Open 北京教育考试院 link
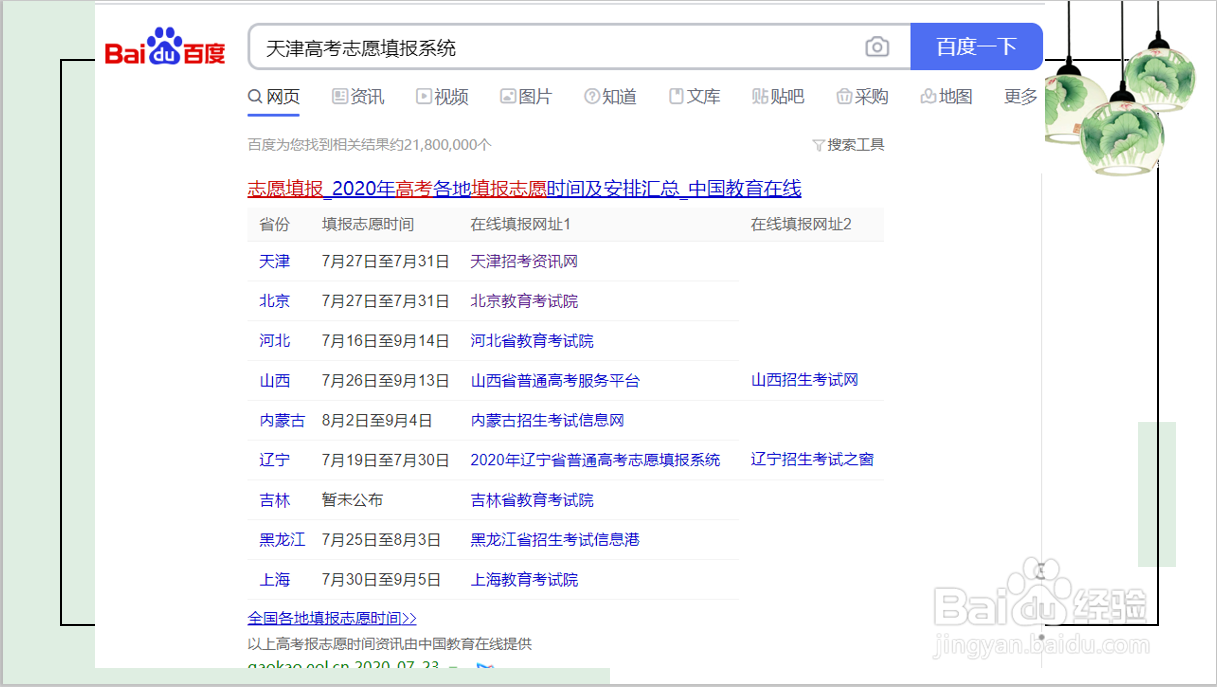This screenshot has width=1217, height=687. (524, 301)
